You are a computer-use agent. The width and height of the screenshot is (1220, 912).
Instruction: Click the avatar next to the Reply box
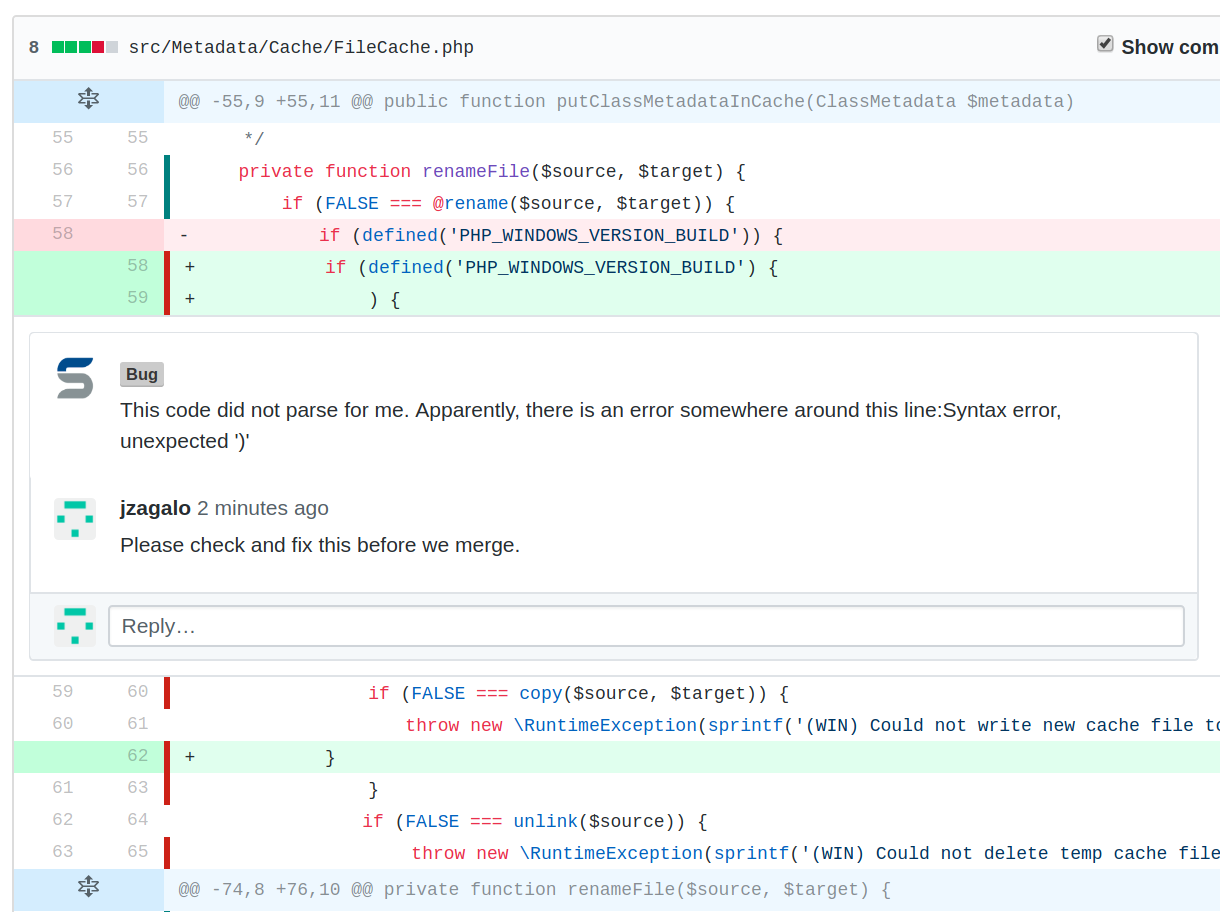click(75, 626)
